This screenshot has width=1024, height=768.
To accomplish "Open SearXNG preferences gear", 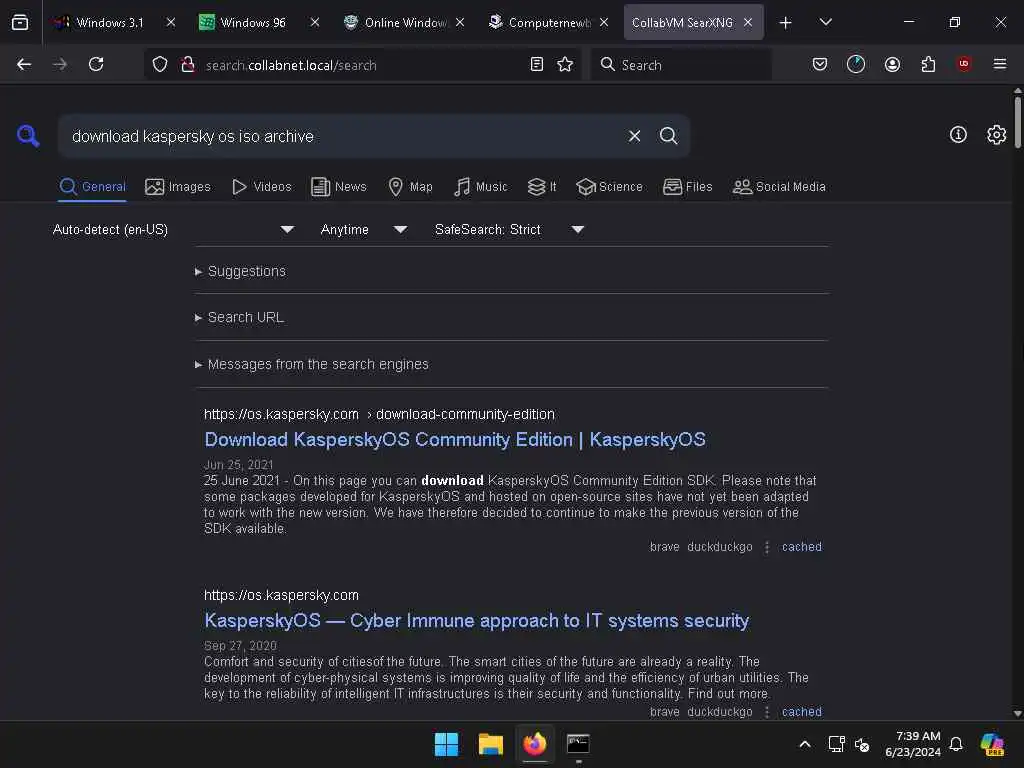I will tap(996, 135).
